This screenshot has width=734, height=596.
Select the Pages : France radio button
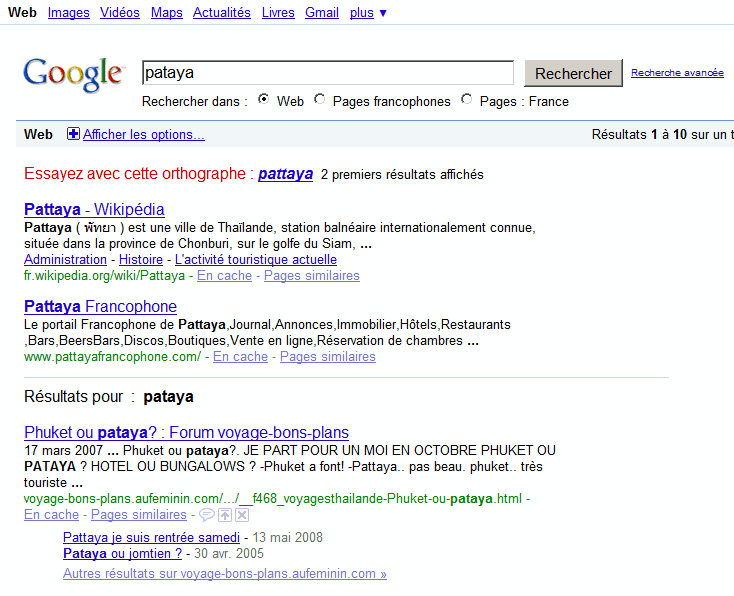[x=466, y=99]
